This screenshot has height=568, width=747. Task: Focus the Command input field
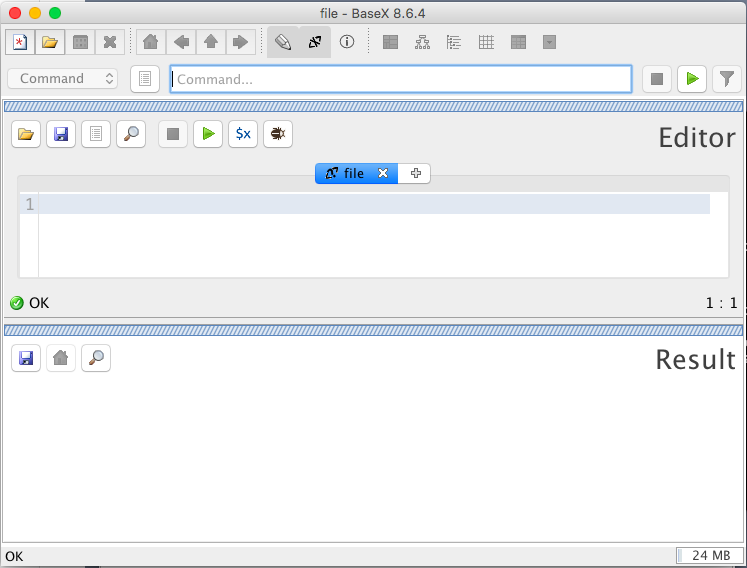[x=401, y=79]
